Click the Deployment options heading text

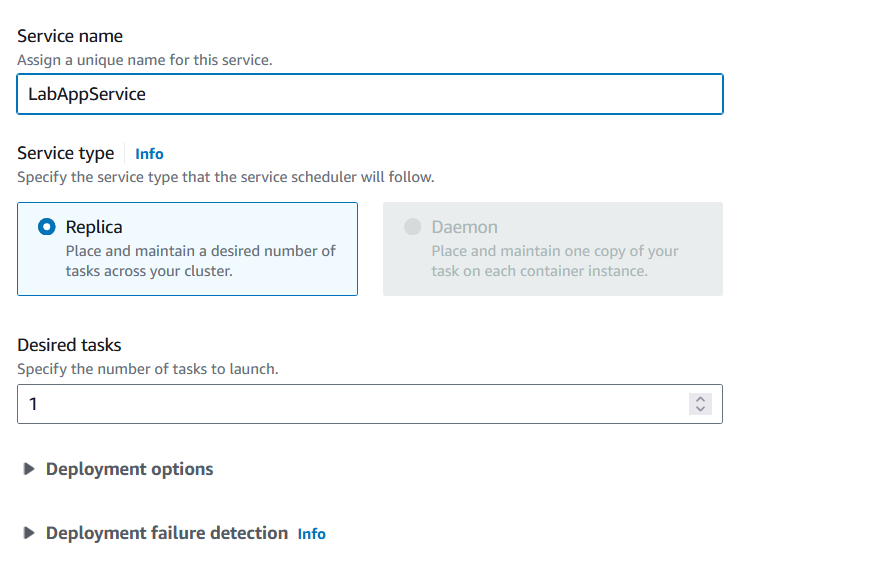130,469
